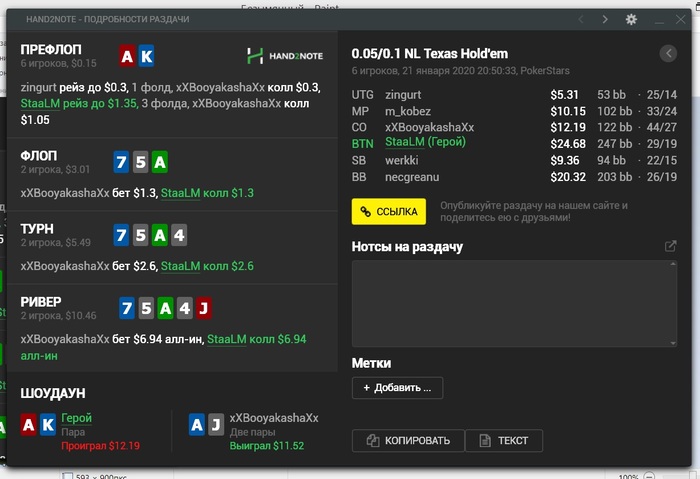
Task: Click hero's showdown King card
Action: point(48,425)
